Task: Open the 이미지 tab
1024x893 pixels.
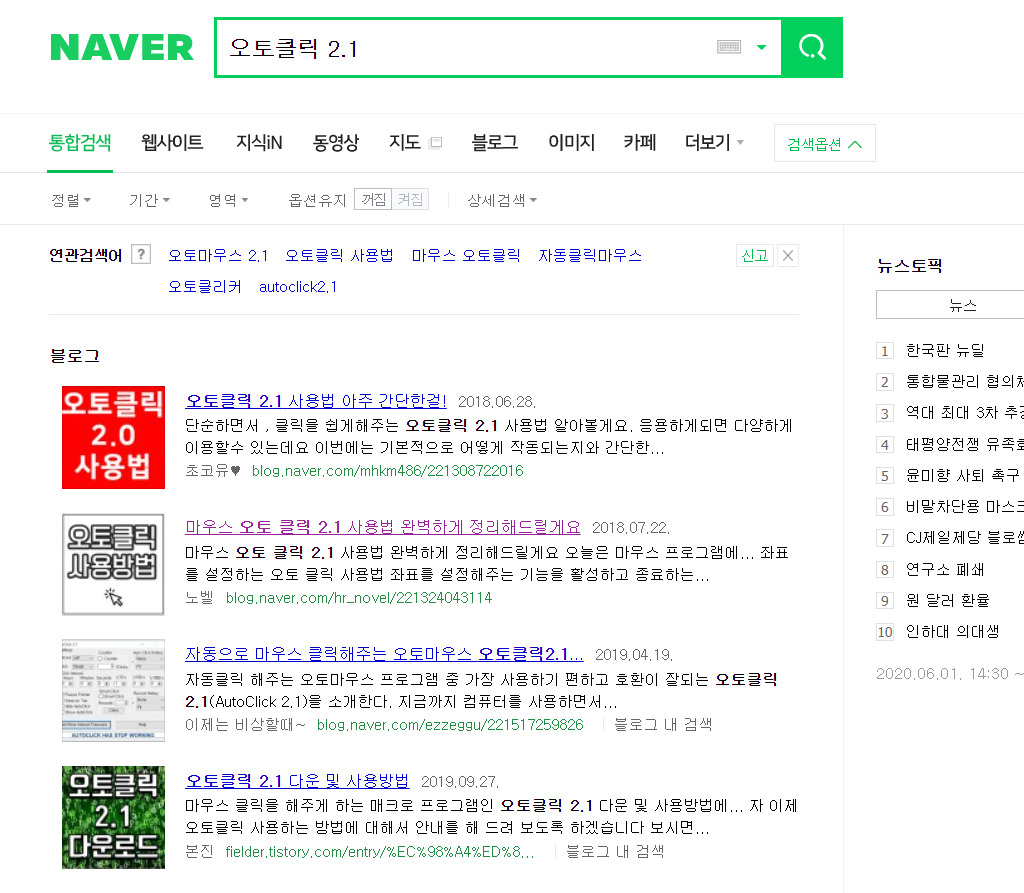Action: (x=571, y=142)
